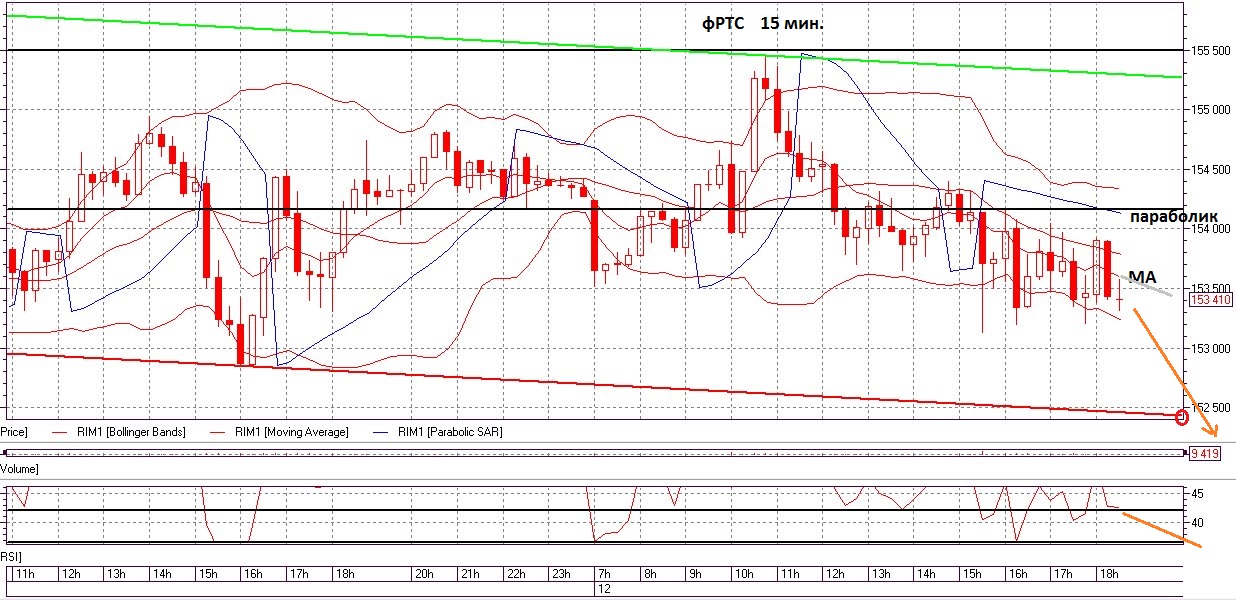Click the 8h time axis label

(649, 574)
